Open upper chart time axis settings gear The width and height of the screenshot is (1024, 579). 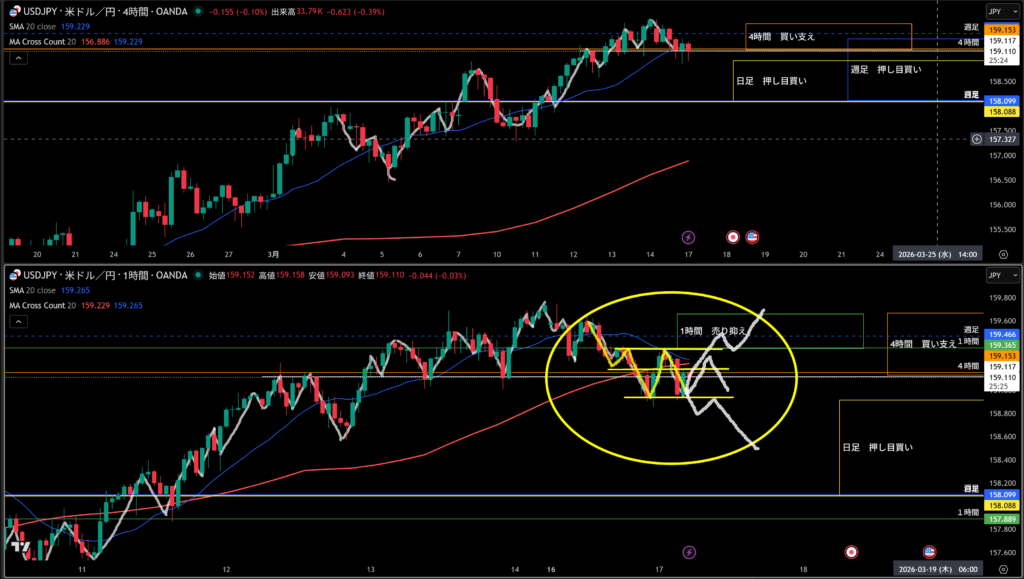(1003, 255)
